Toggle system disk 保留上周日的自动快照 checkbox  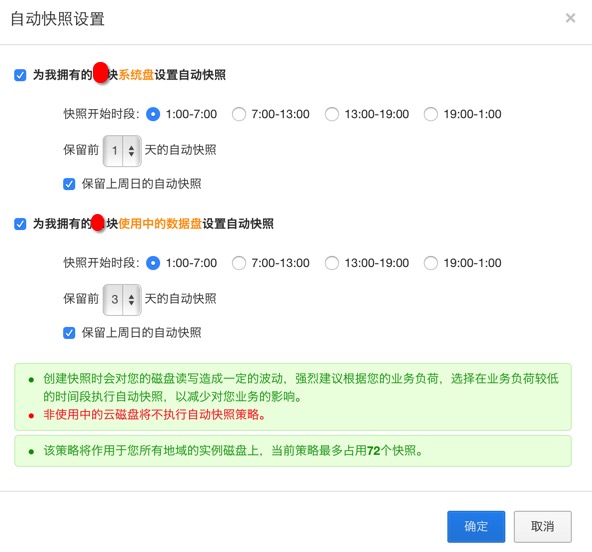coord(69,184)
